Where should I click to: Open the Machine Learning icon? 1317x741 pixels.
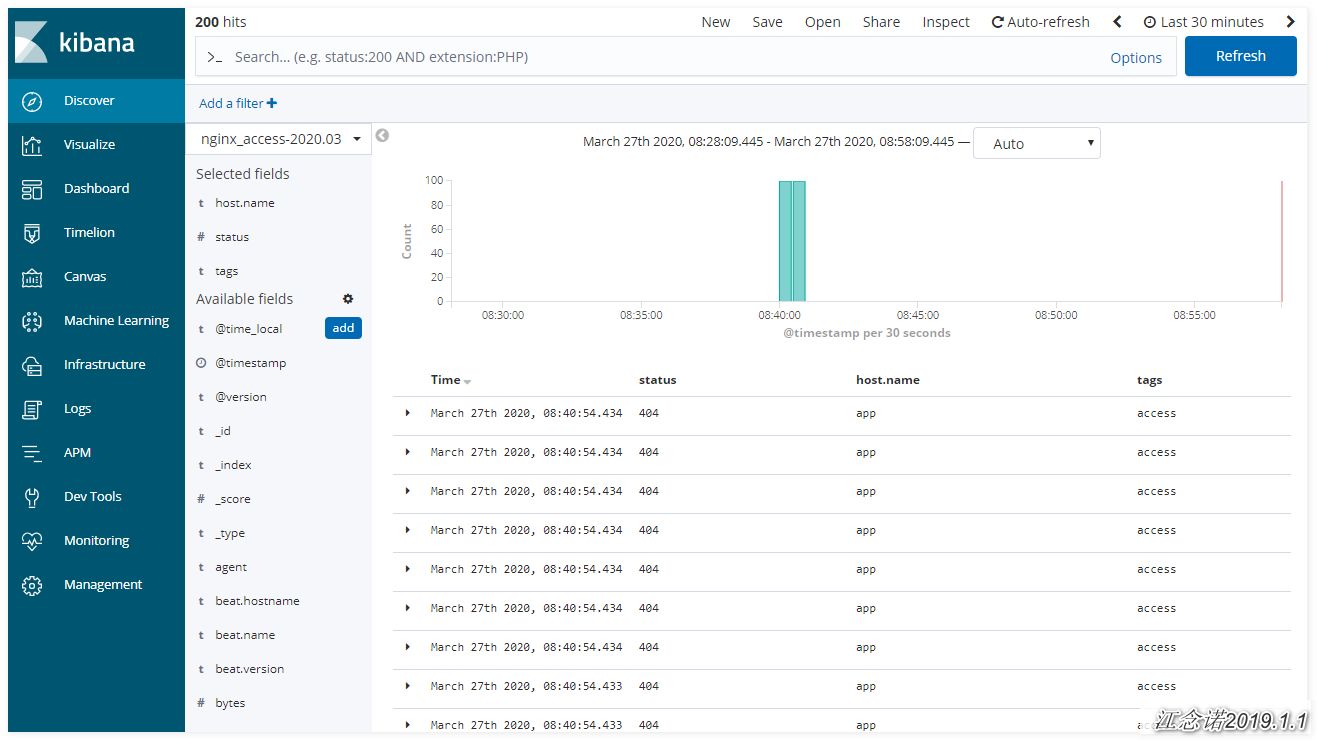[x=32, y=321]
